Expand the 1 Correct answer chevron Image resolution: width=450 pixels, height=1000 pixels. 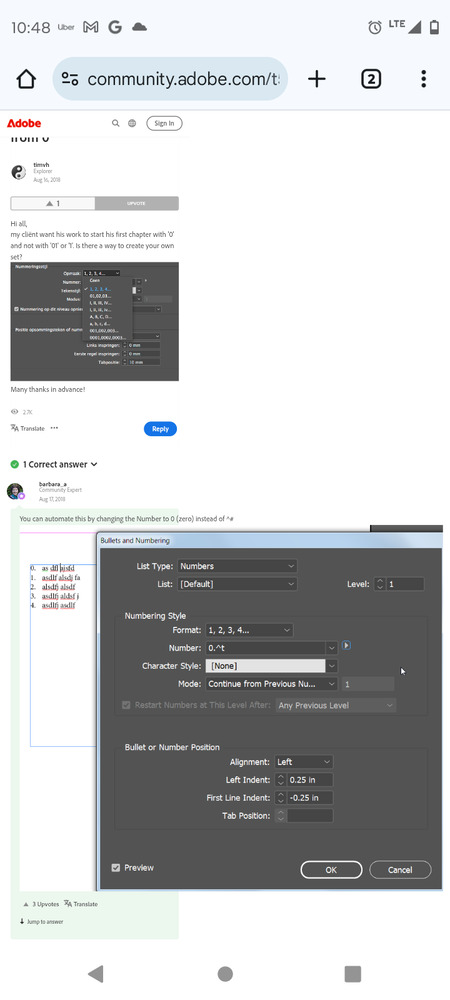pos(94,464)
